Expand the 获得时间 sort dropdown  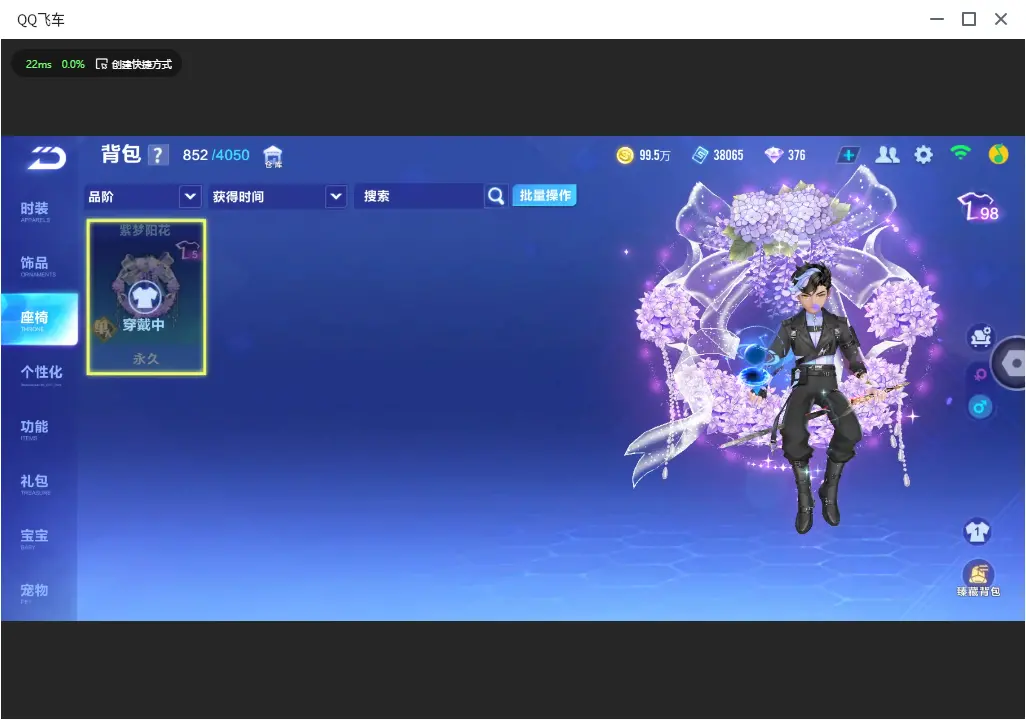click(277, 196)
